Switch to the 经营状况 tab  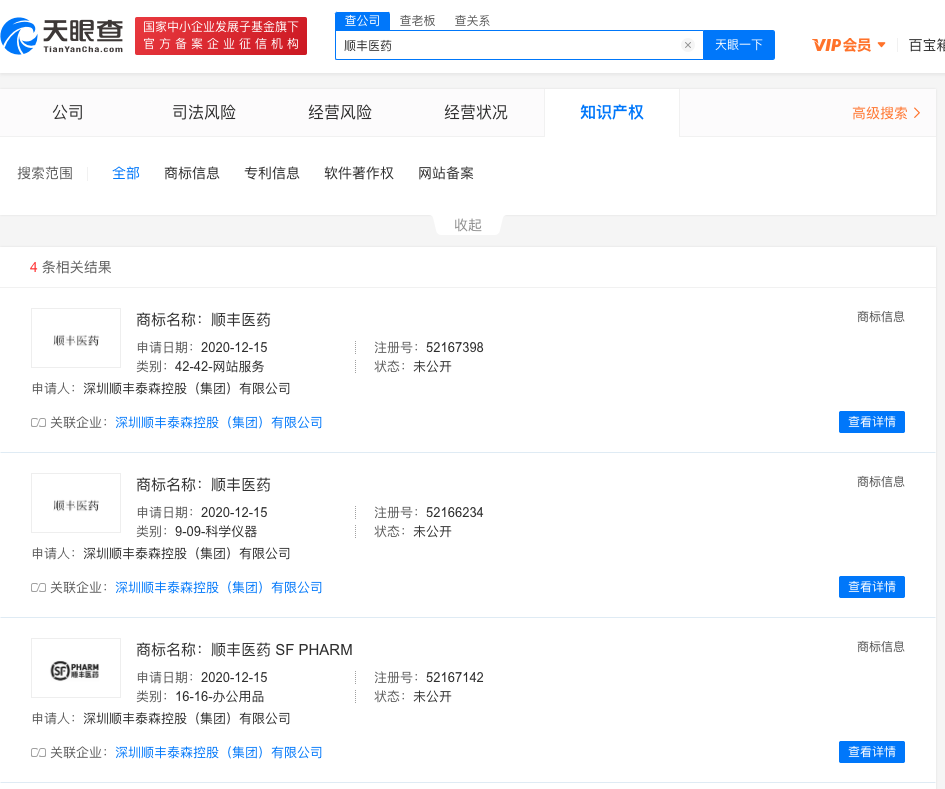[x=476, y=113]
